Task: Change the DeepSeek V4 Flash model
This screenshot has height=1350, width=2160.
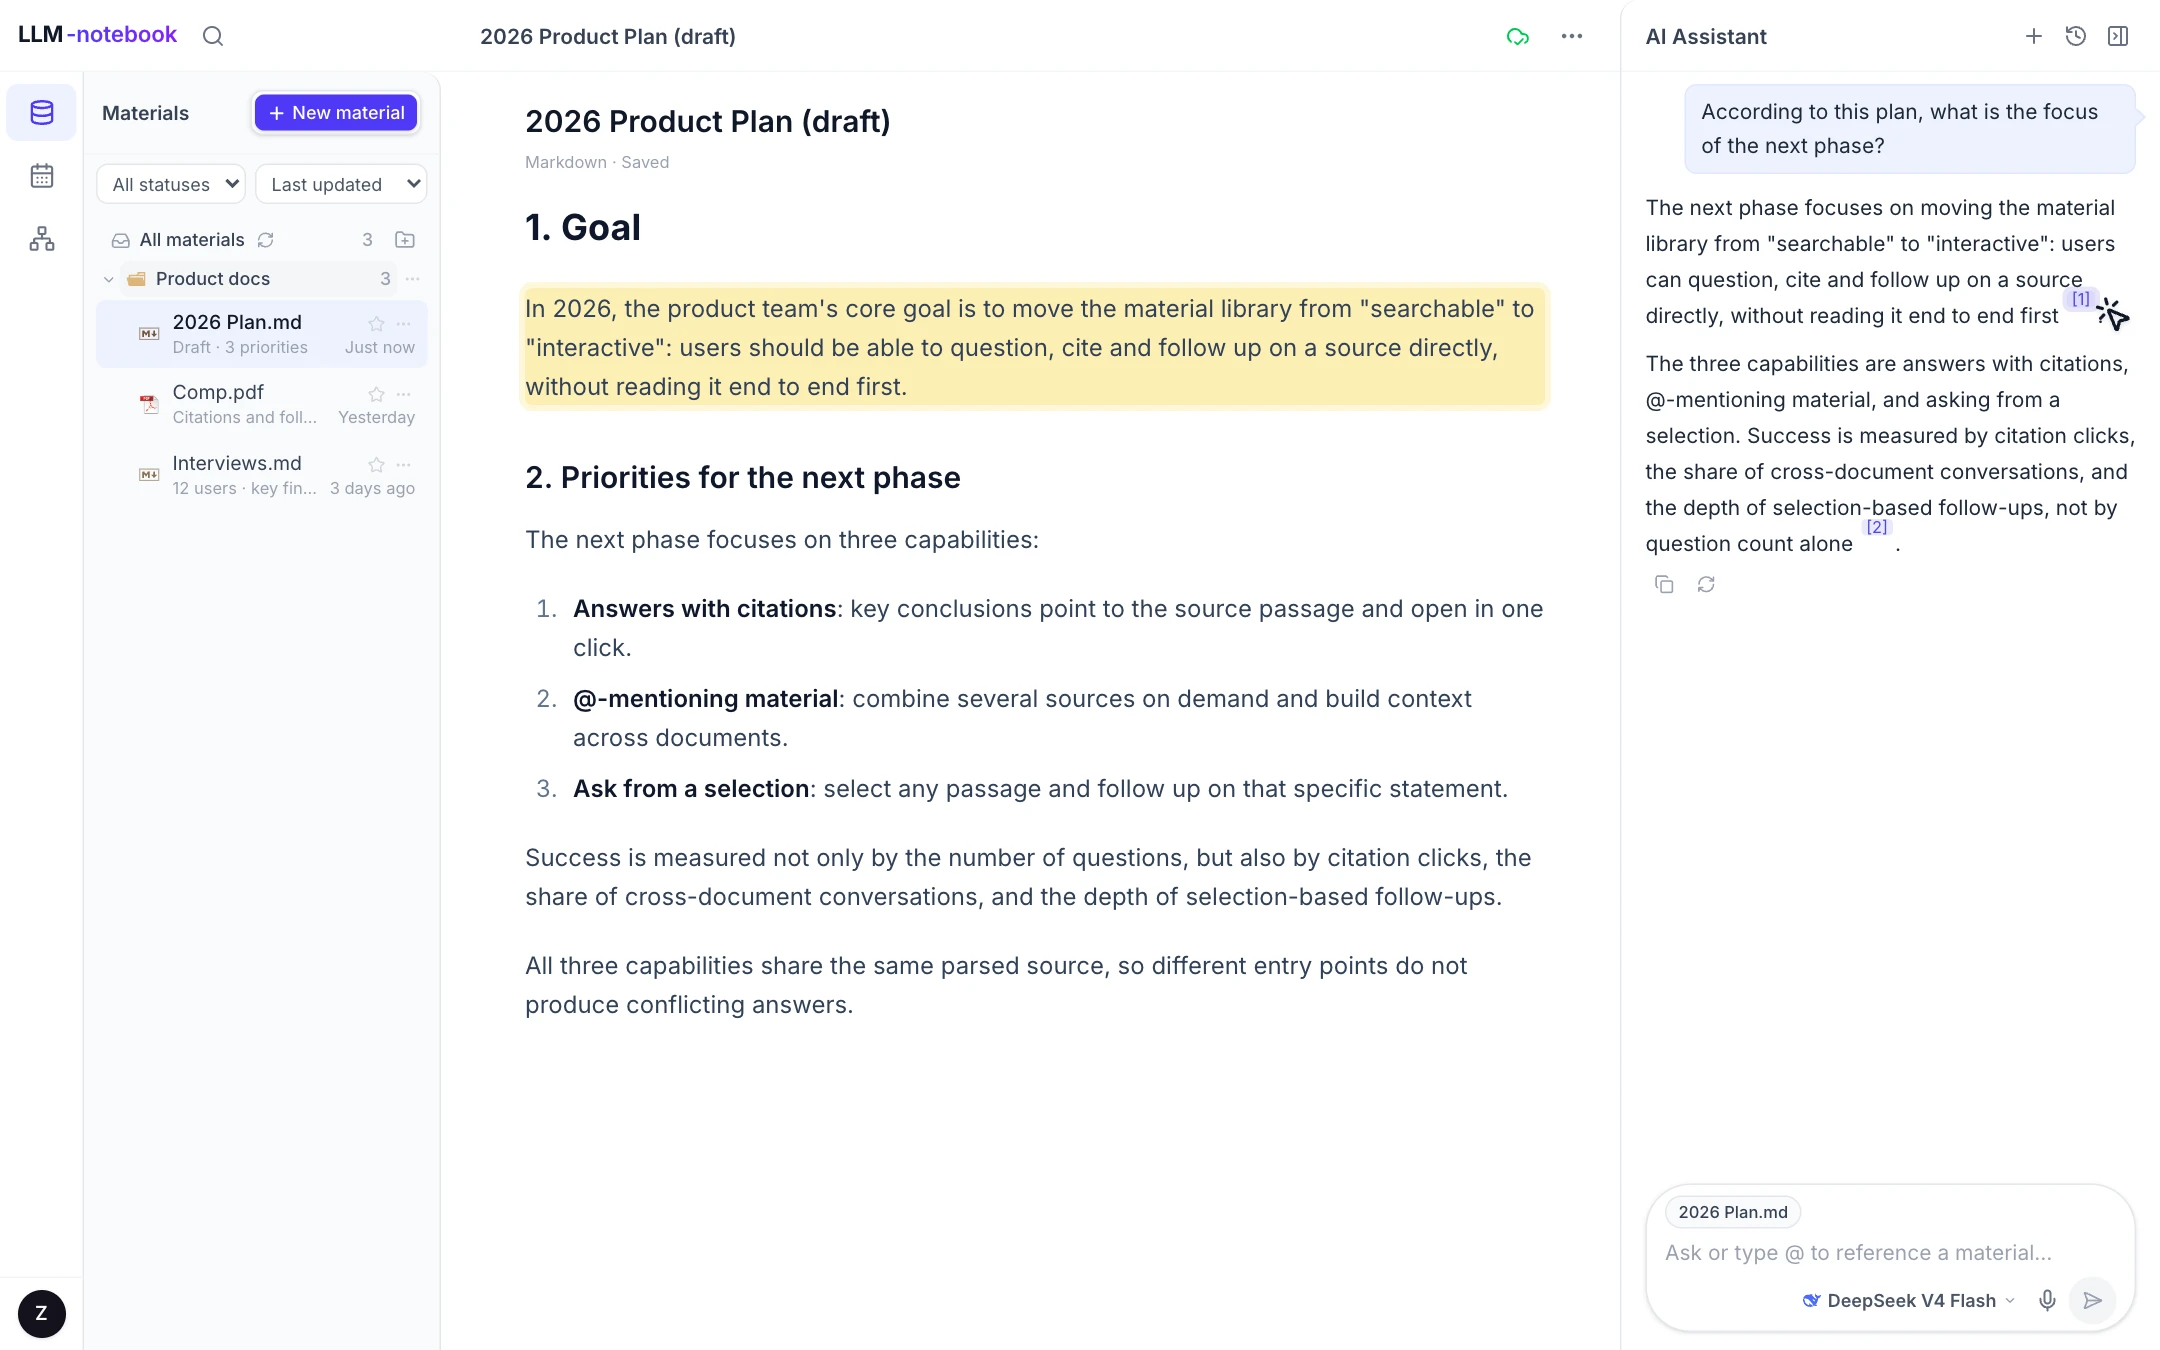Action: pos(1908,1300)
